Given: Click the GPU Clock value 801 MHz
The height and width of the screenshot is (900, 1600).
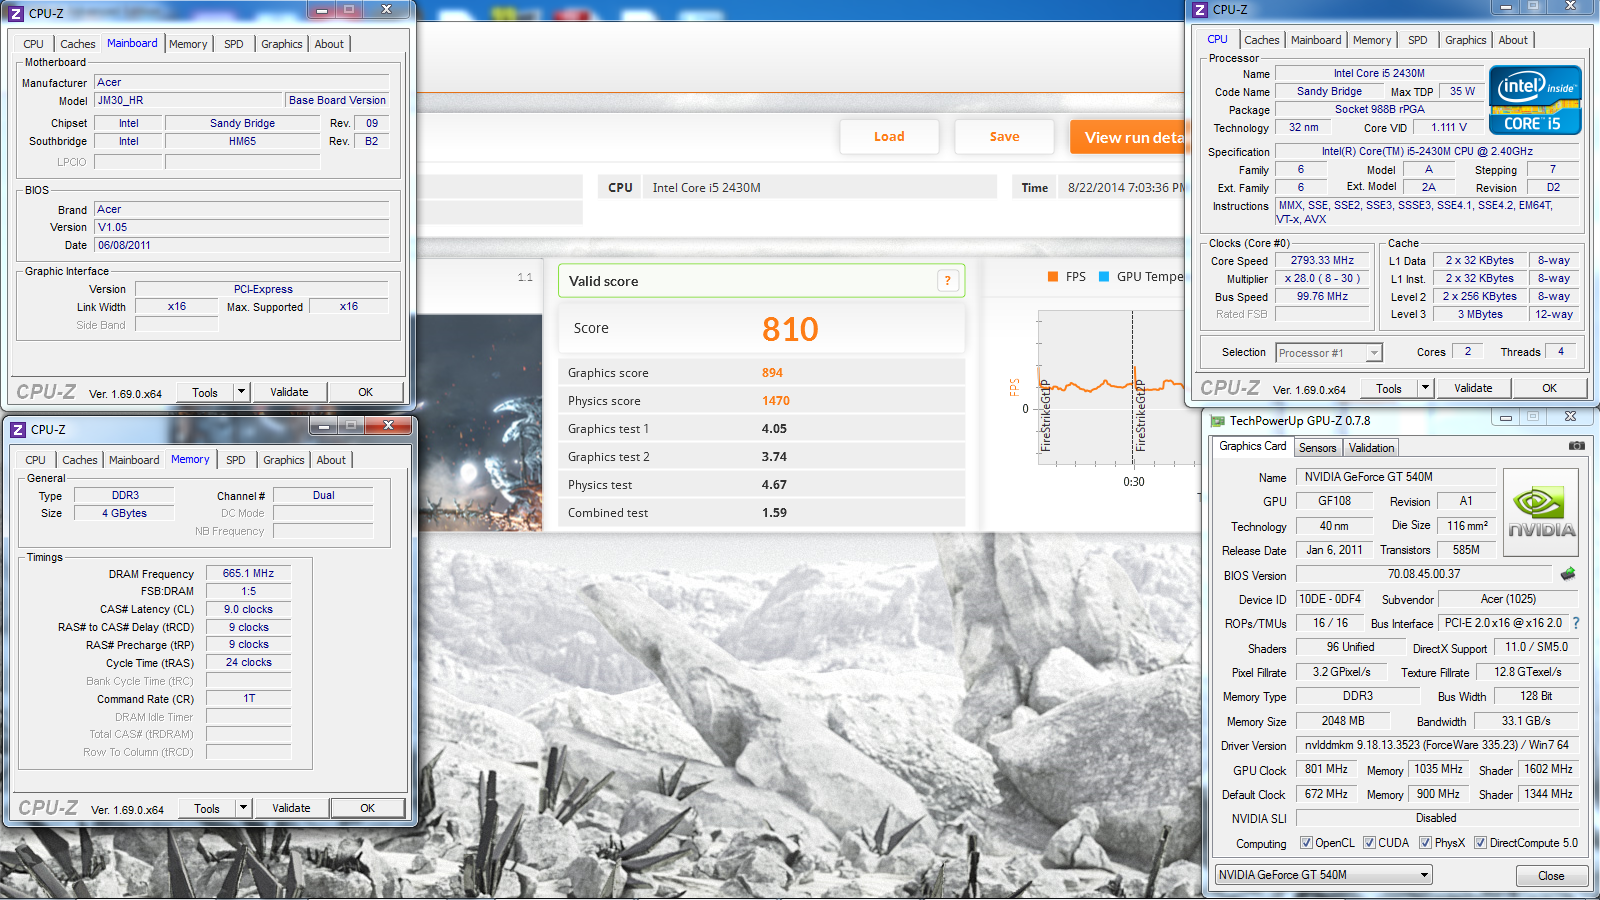Looking at the screenshot, I should (x=1326, y=769).
